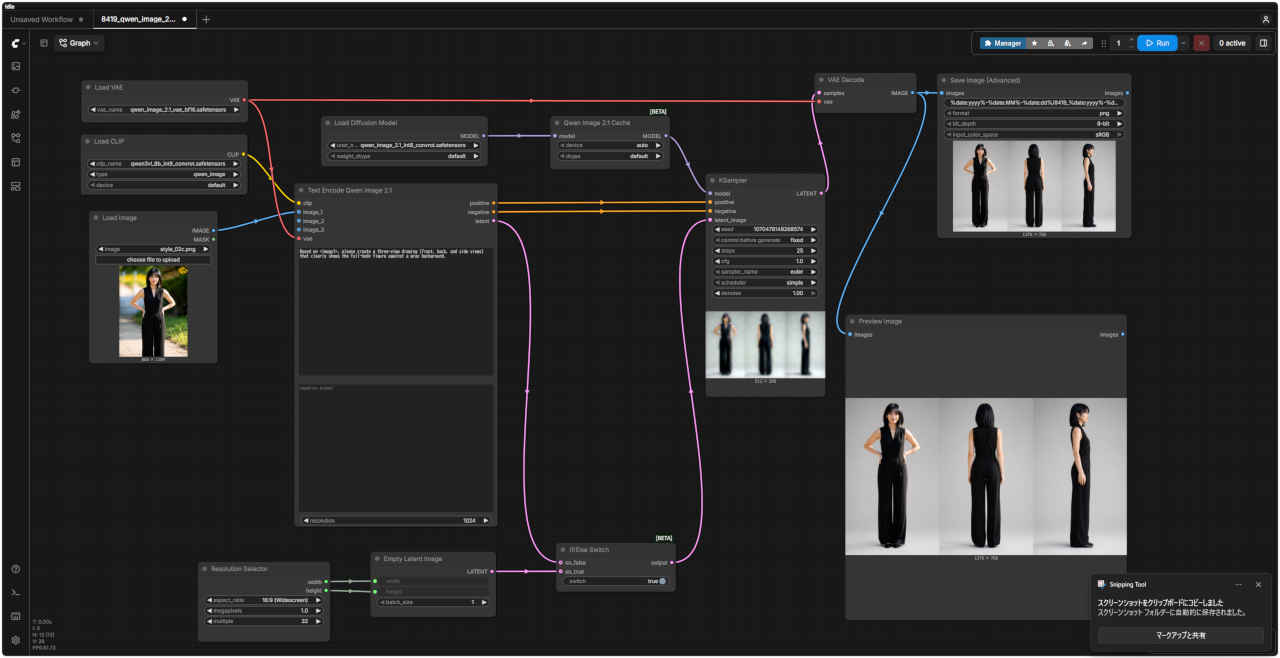Open the image assets panel in left sidebar
Image resolution: width=1280 pixels, height=658 pixels.
(16, 66)
